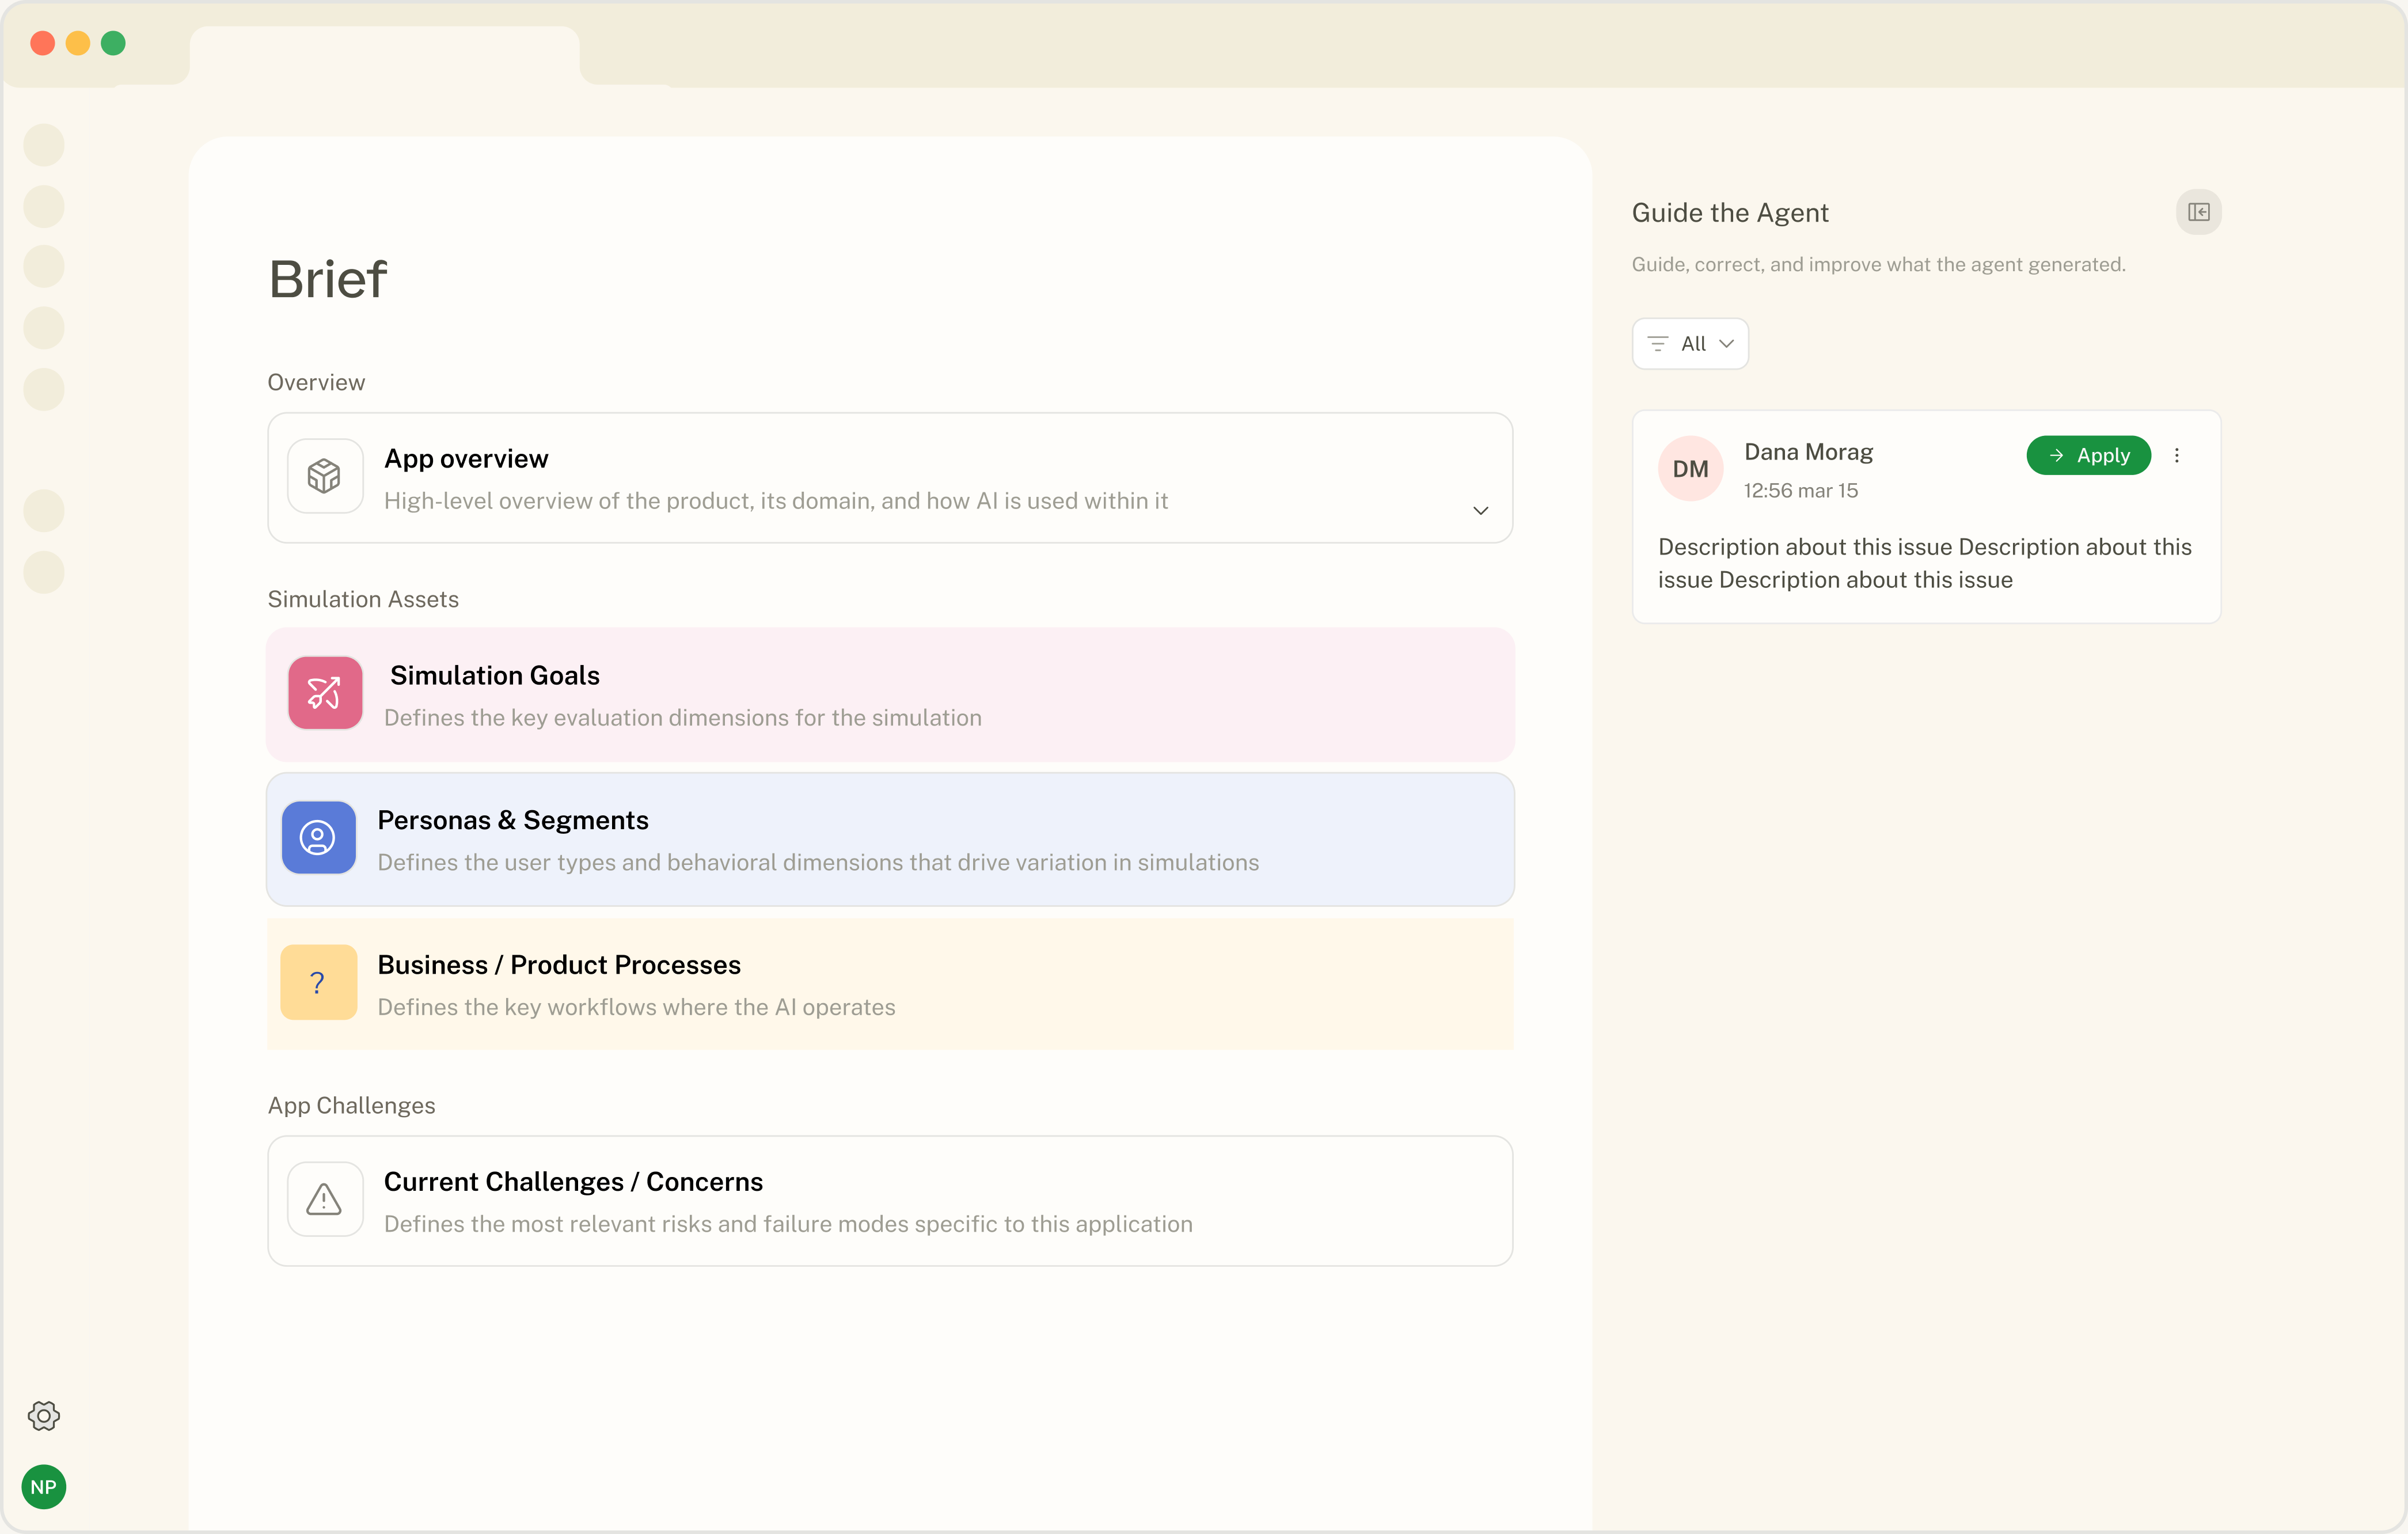
Task: Open the Personas & Segments card
Action: pyautogui.click(x=890, y=839)
